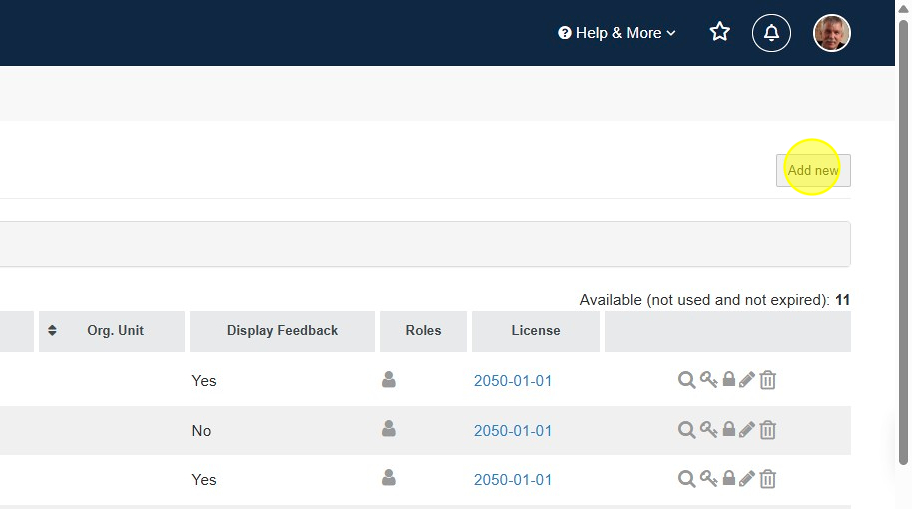Click the roles person icon in second row
Viewport: 912px width, 509px height.
pyautogui.click(x=389, y=429)
